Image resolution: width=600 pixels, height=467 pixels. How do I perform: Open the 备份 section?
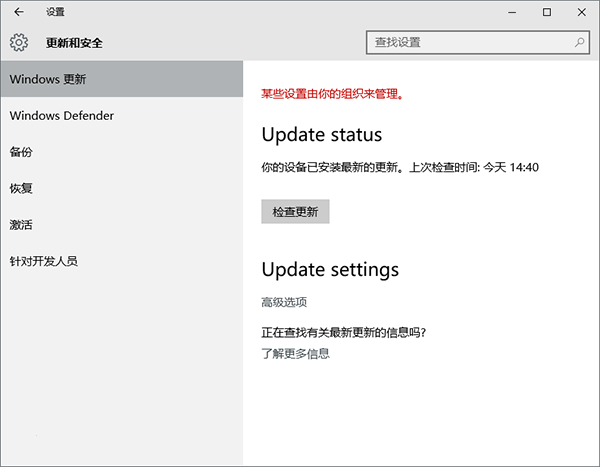click(122, 152)
